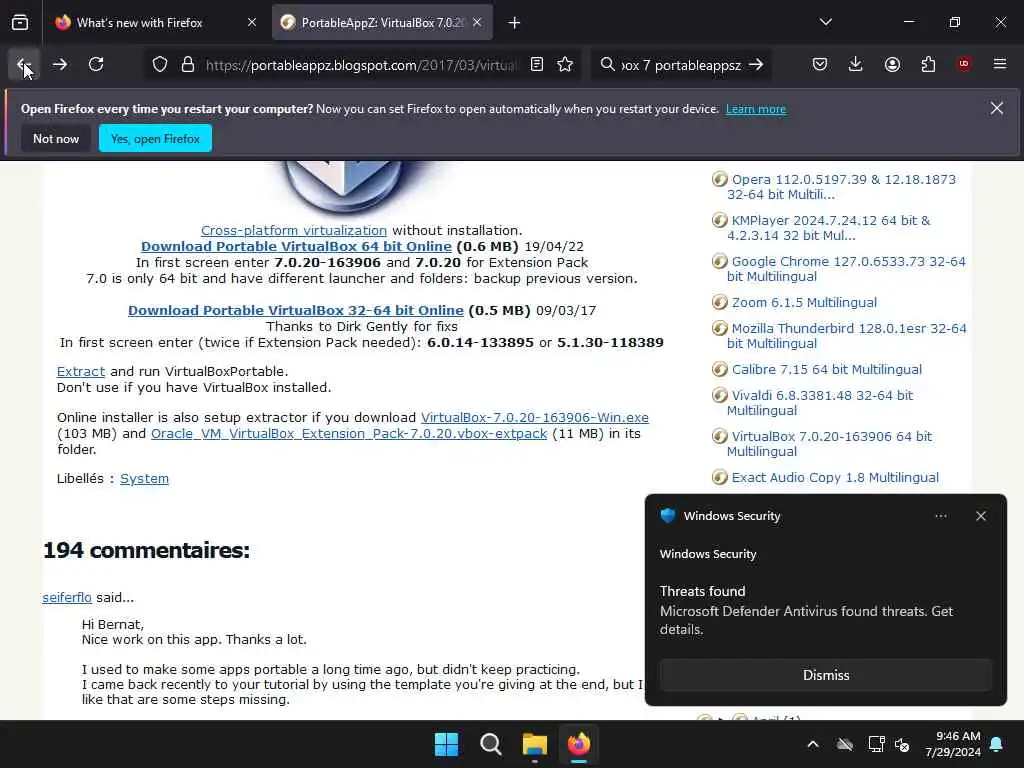Open Firefox View icon in tab bar
The width and height of the screenshot is (1024, 768).
click(x=20, y=23)
